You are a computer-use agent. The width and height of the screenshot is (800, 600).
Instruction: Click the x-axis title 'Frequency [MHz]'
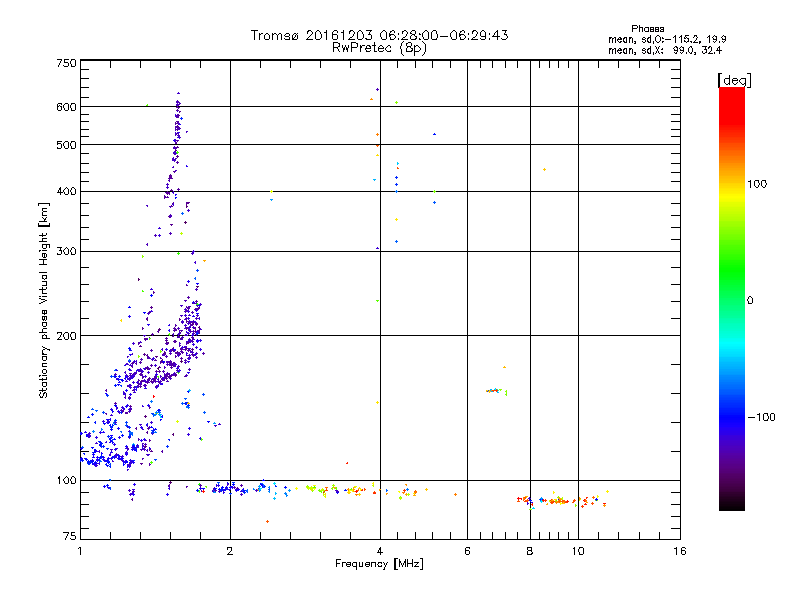(x=379, y=564)
